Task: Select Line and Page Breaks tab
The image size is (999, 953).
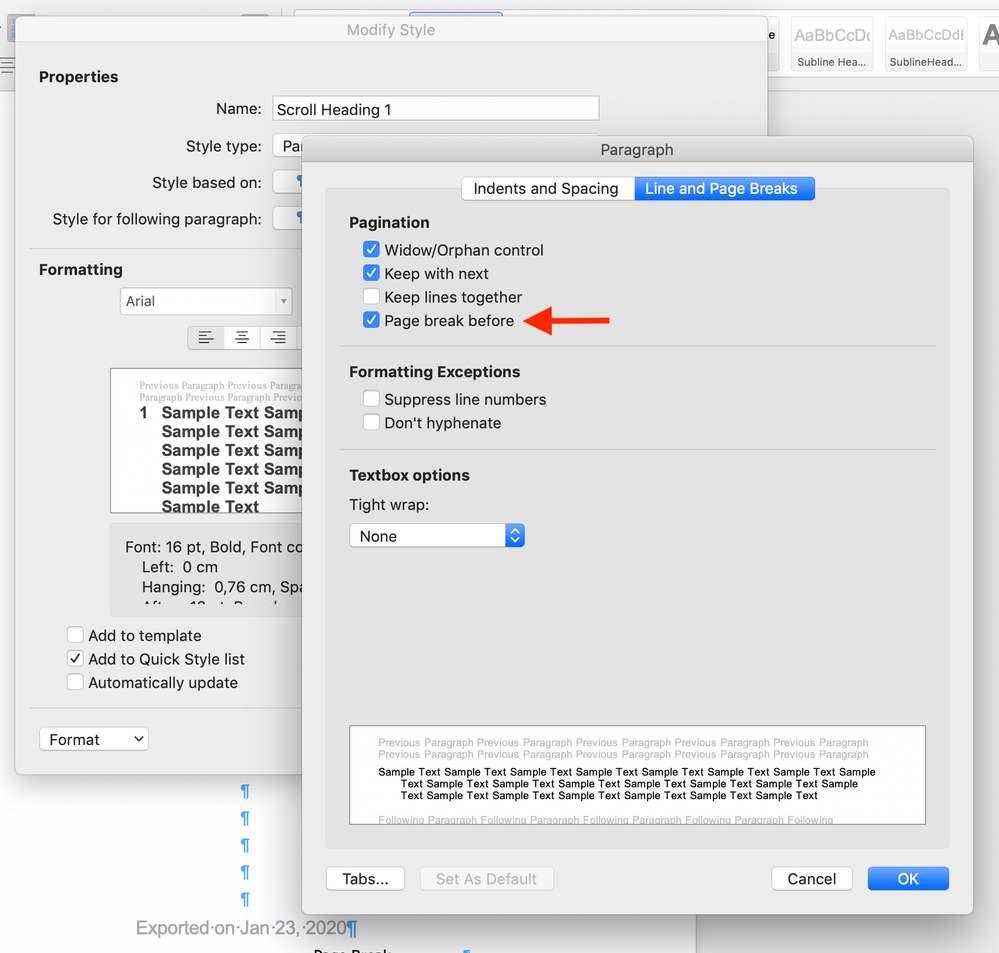Action: [x=724, y=189]
